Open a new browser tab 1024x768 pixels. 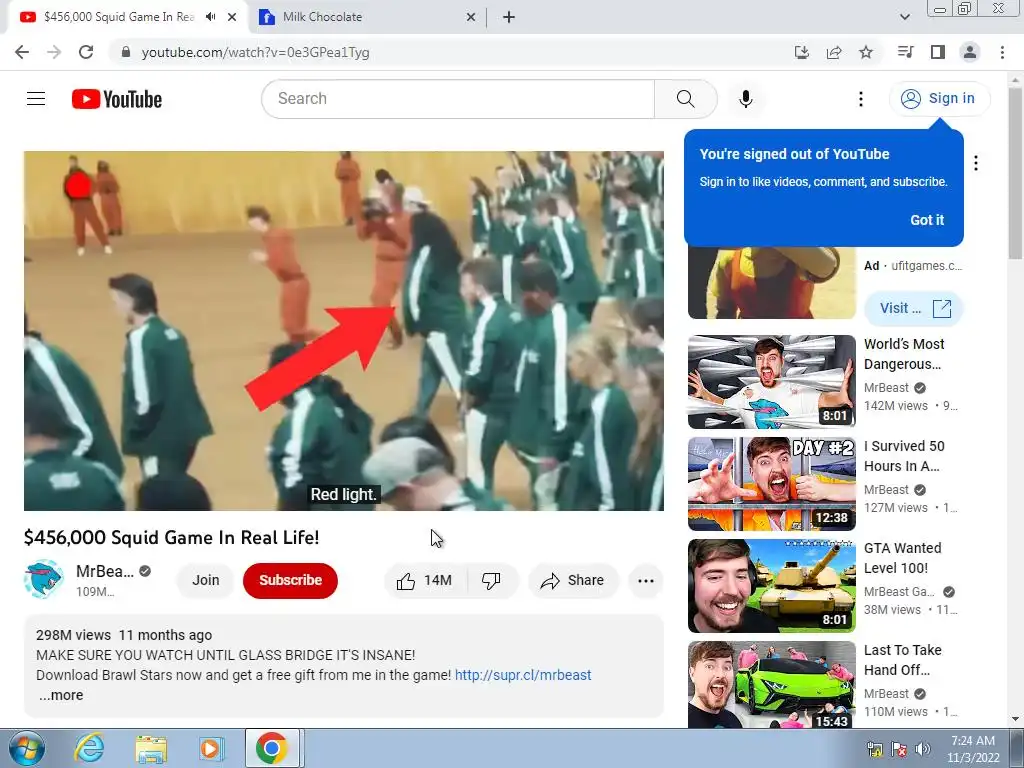tap(509, 17)
